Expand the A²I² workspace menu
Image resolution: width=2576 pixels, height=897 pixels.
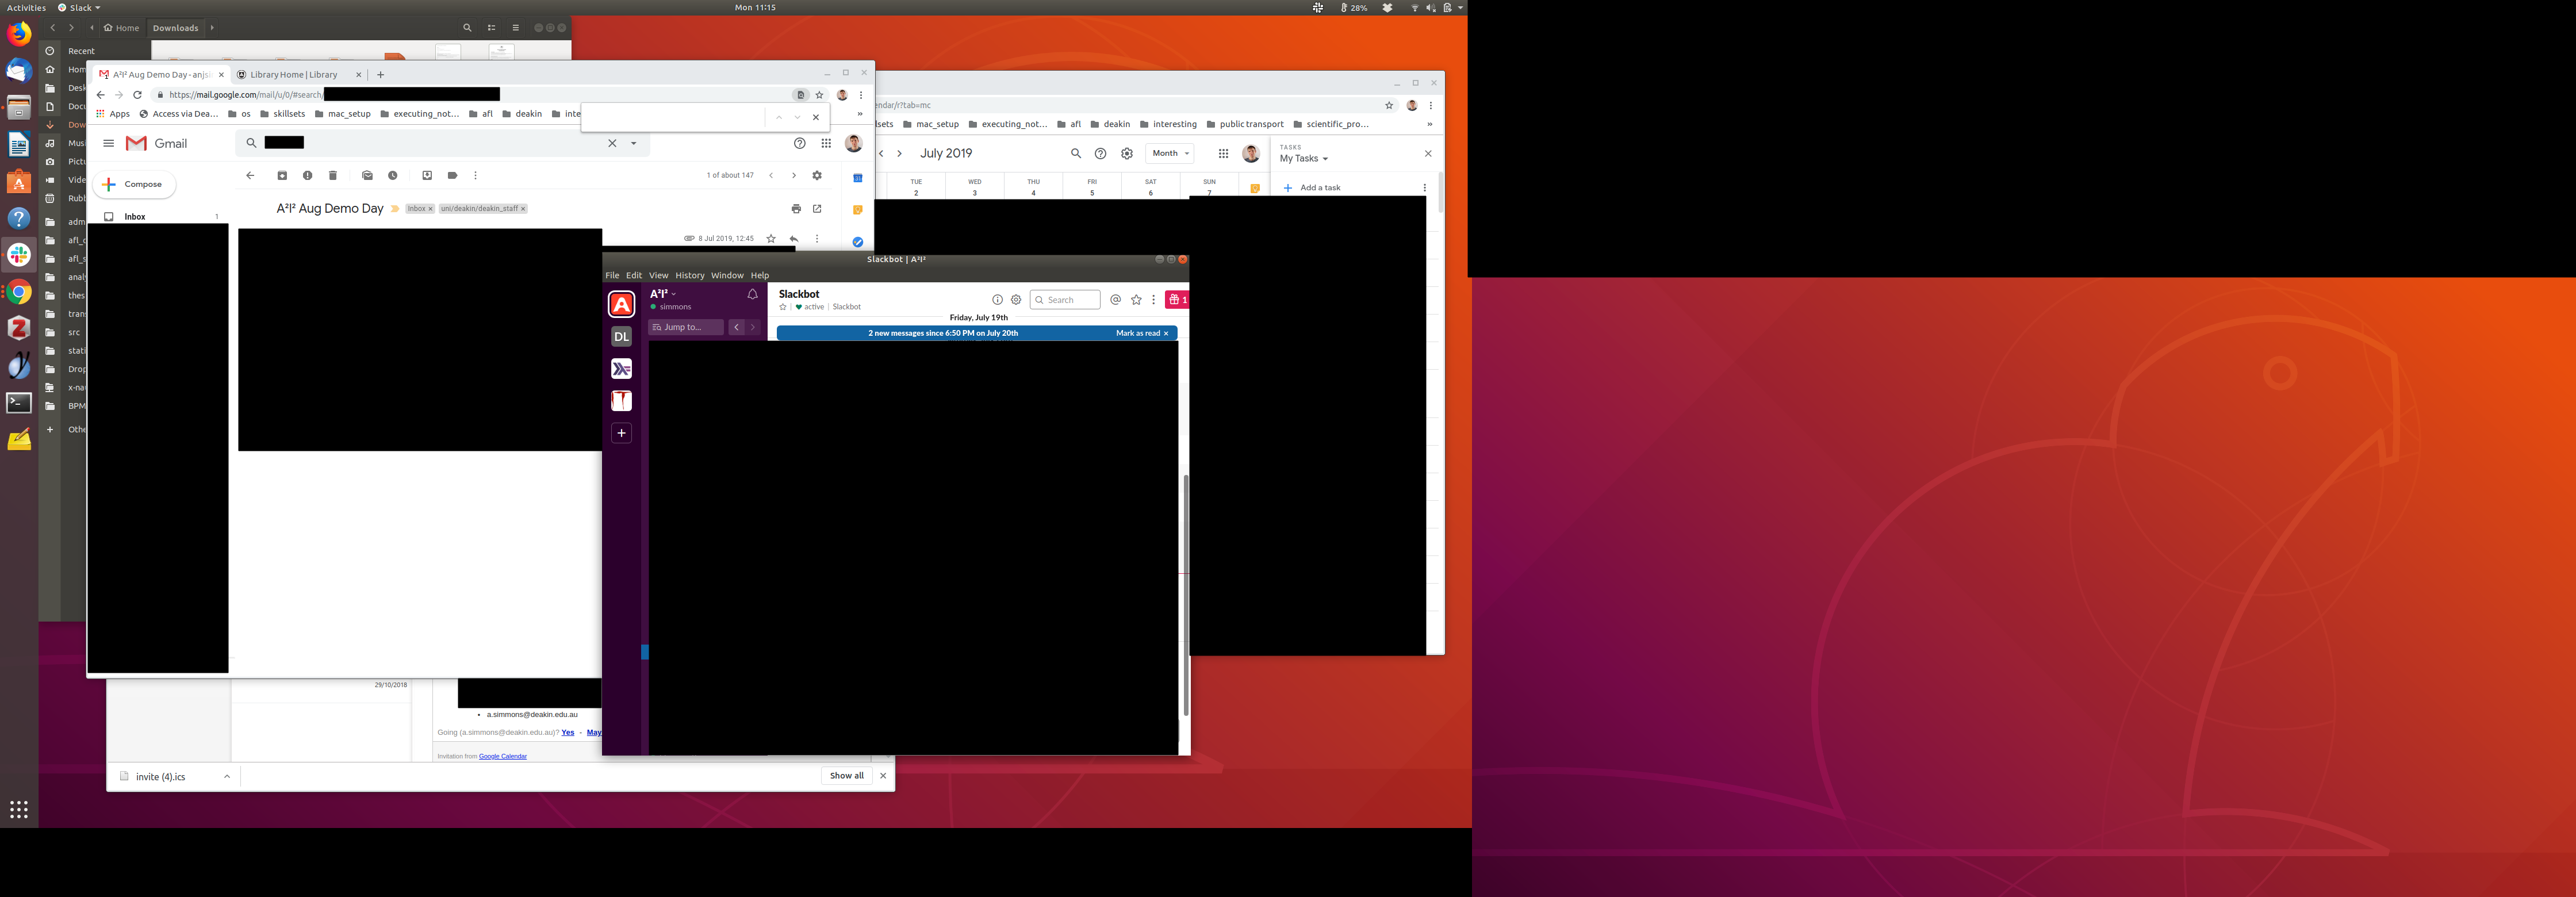point(664,294)
